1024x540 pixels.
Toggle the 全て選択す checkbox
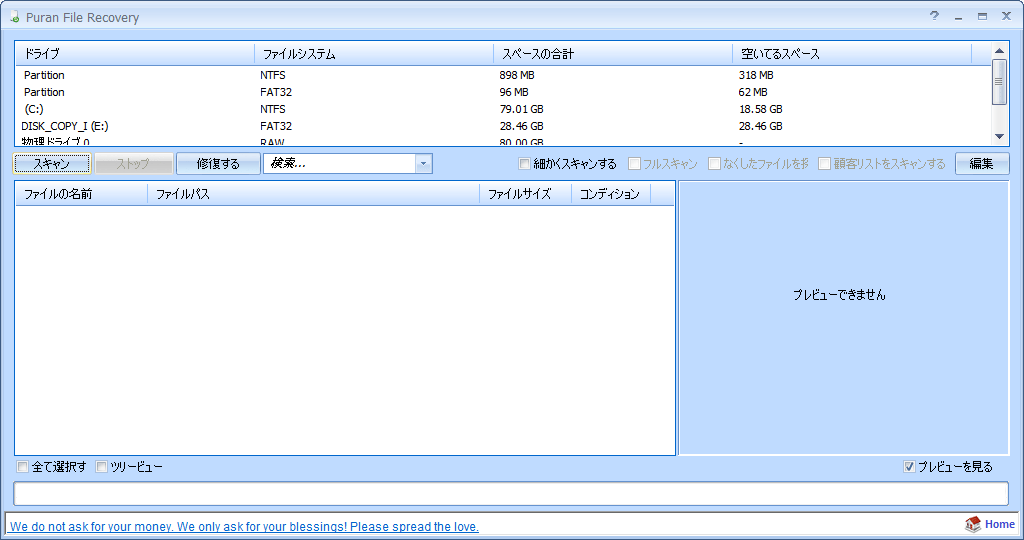point(23,467)
